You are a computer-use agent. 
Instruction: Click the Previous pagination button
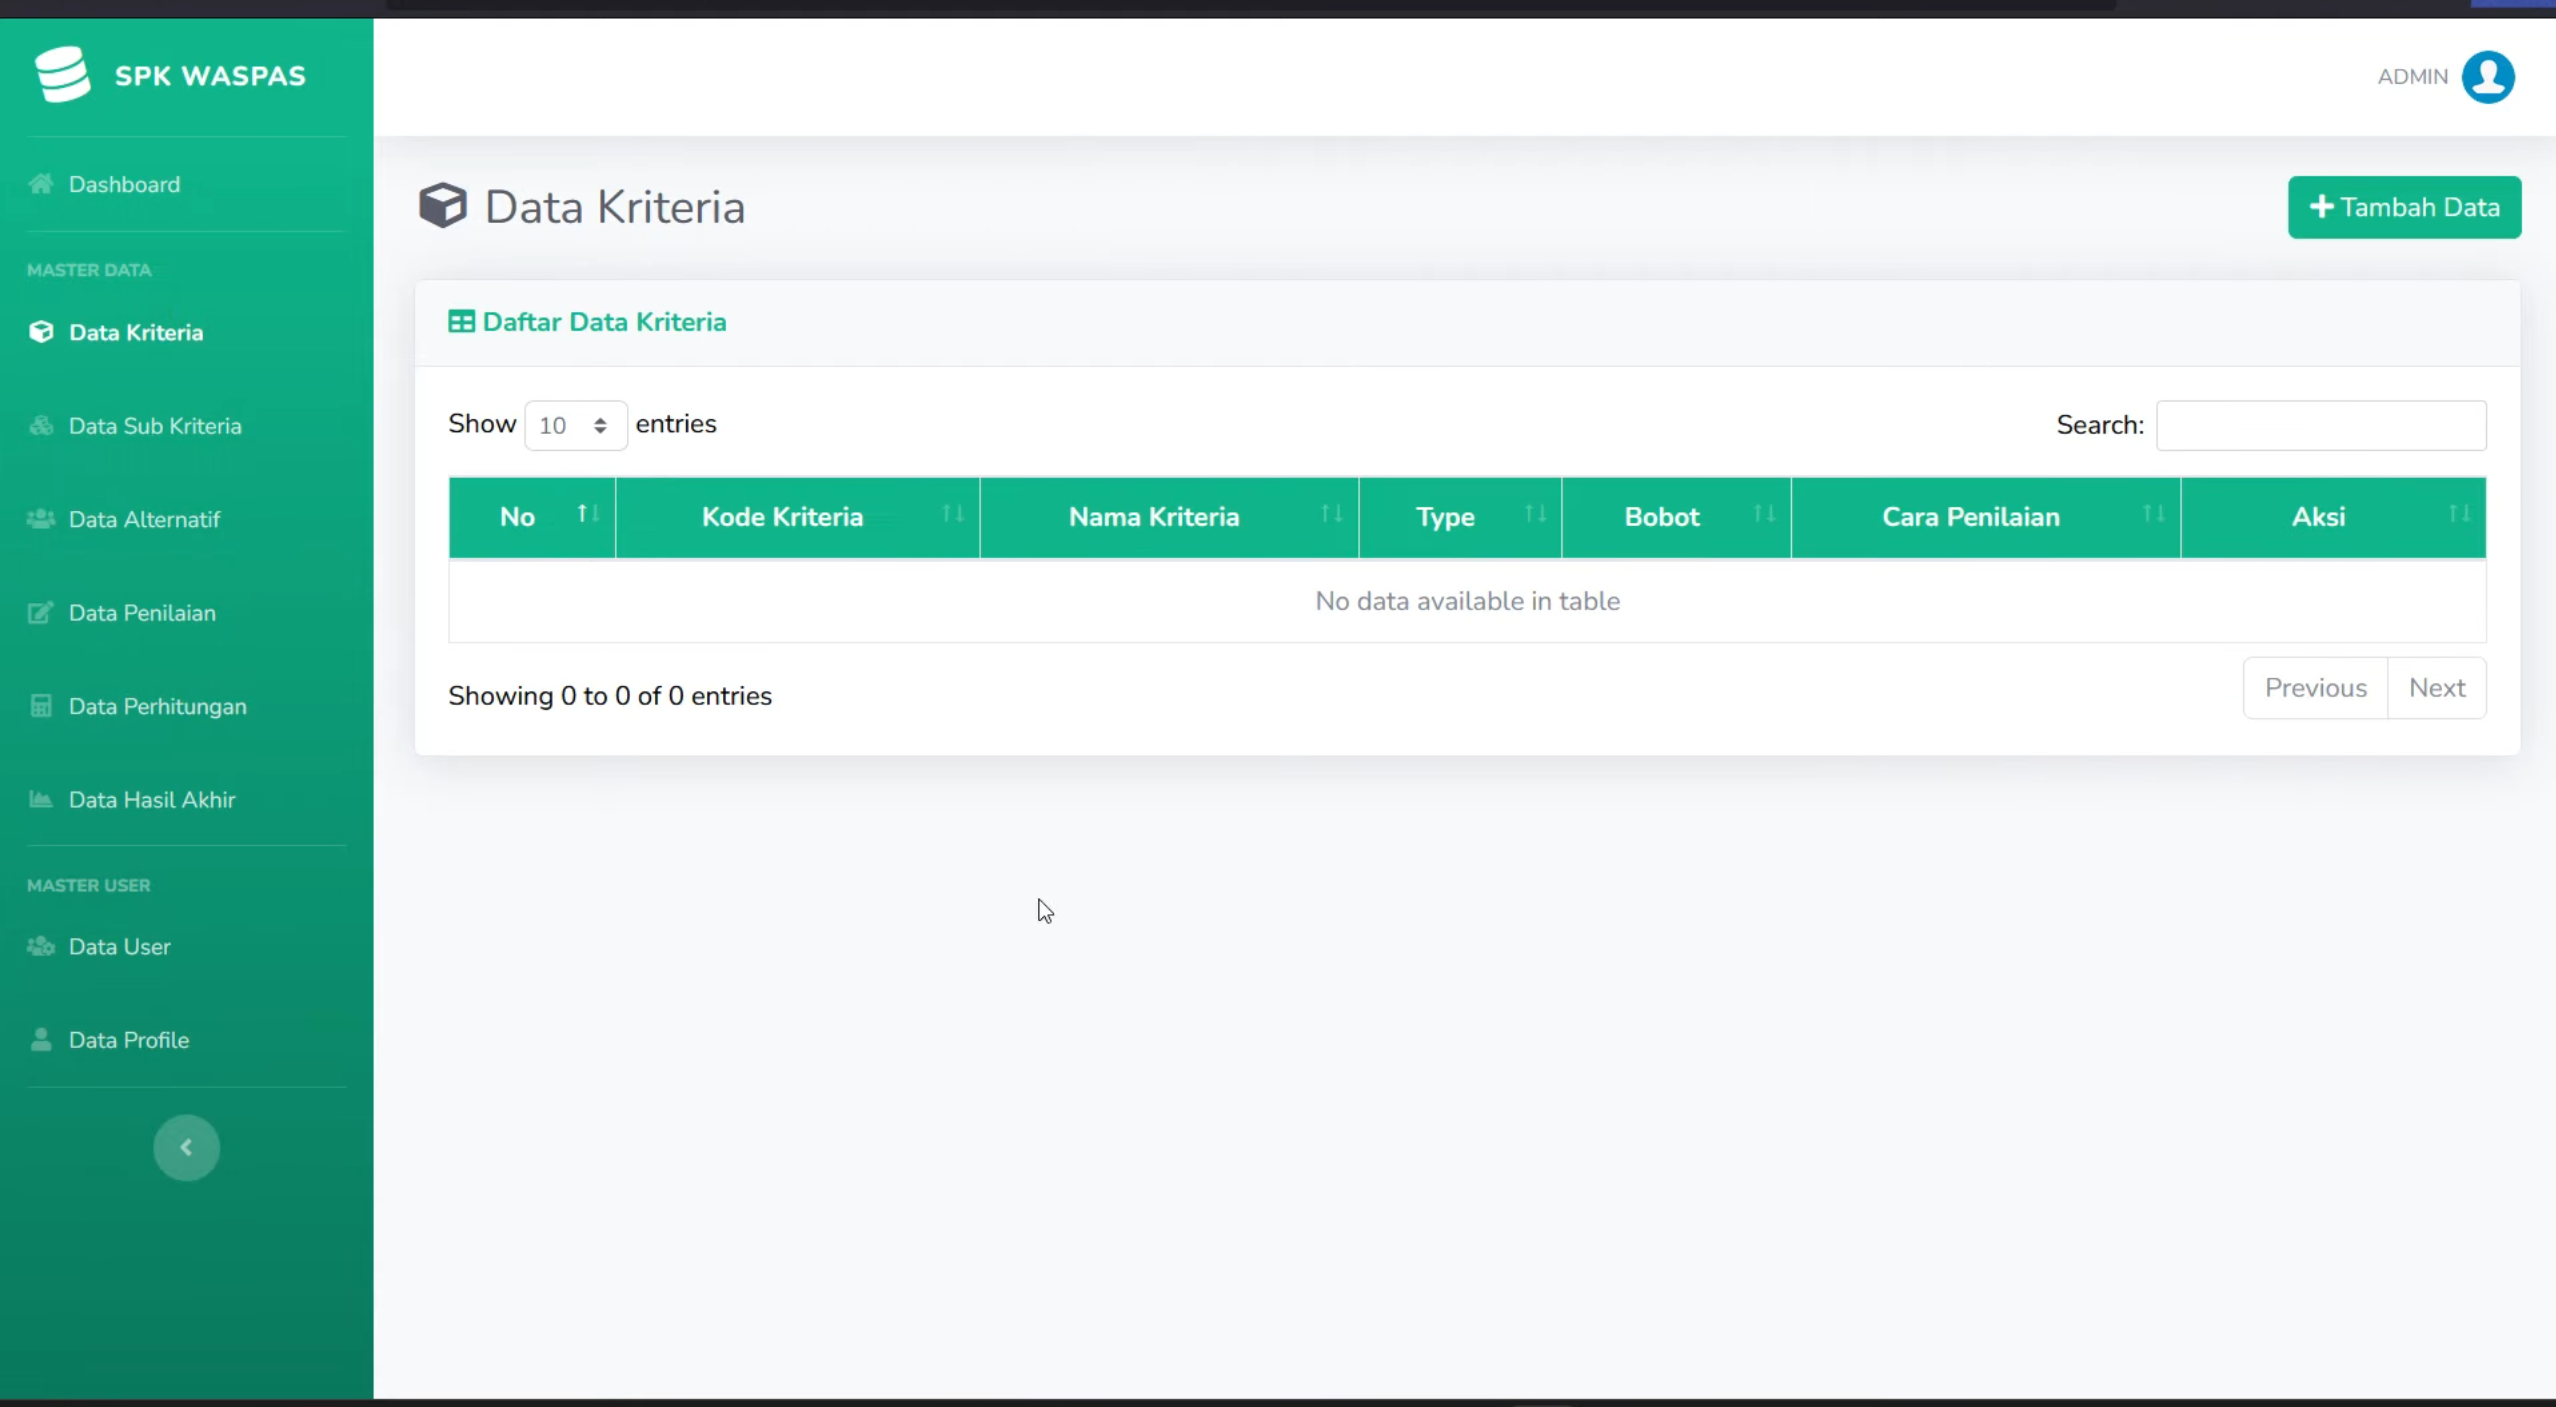[x=2315, y=688]
